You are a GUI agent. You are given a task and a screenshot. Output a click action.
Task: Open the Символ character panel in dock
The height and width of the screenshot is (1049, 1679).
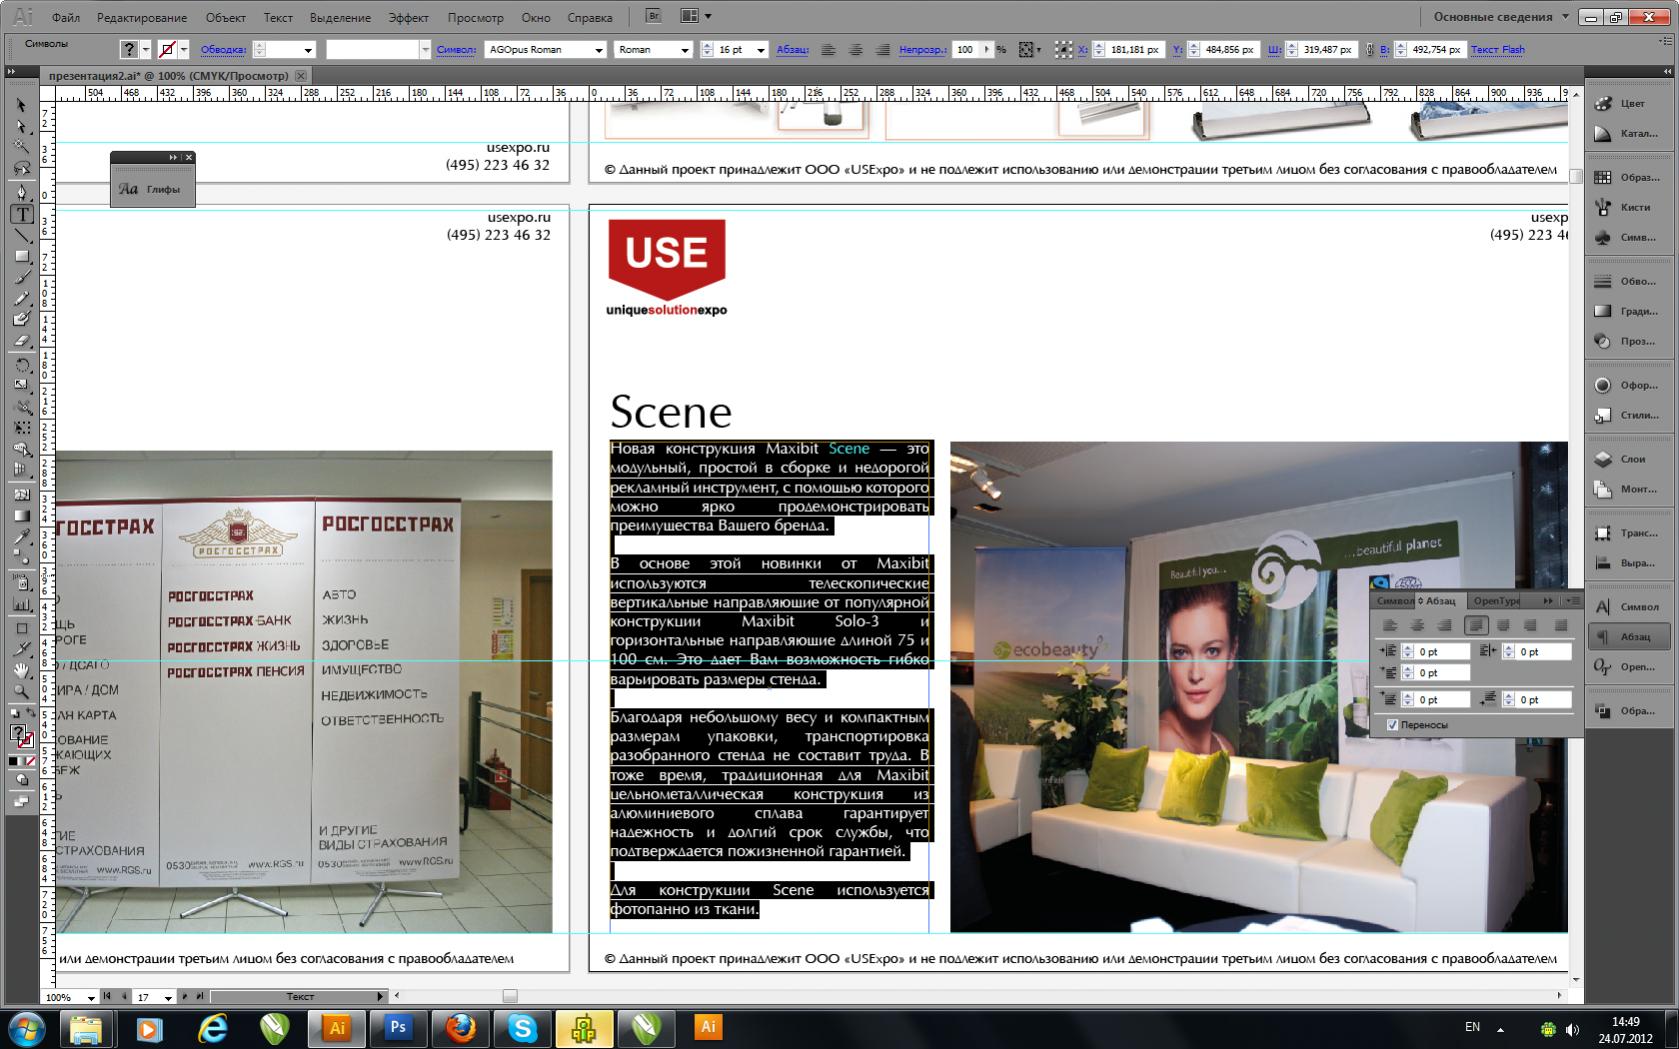tap(1631, 607)
